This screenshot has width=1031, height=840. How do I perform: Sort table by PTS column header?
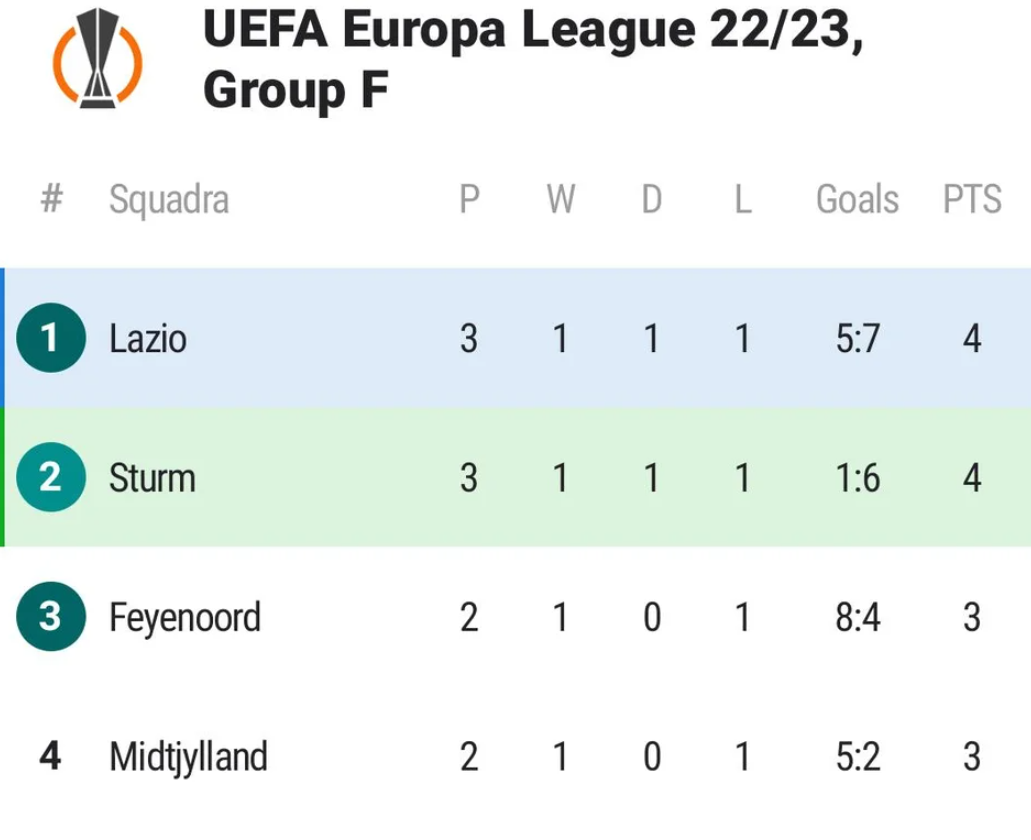point(972,198)
